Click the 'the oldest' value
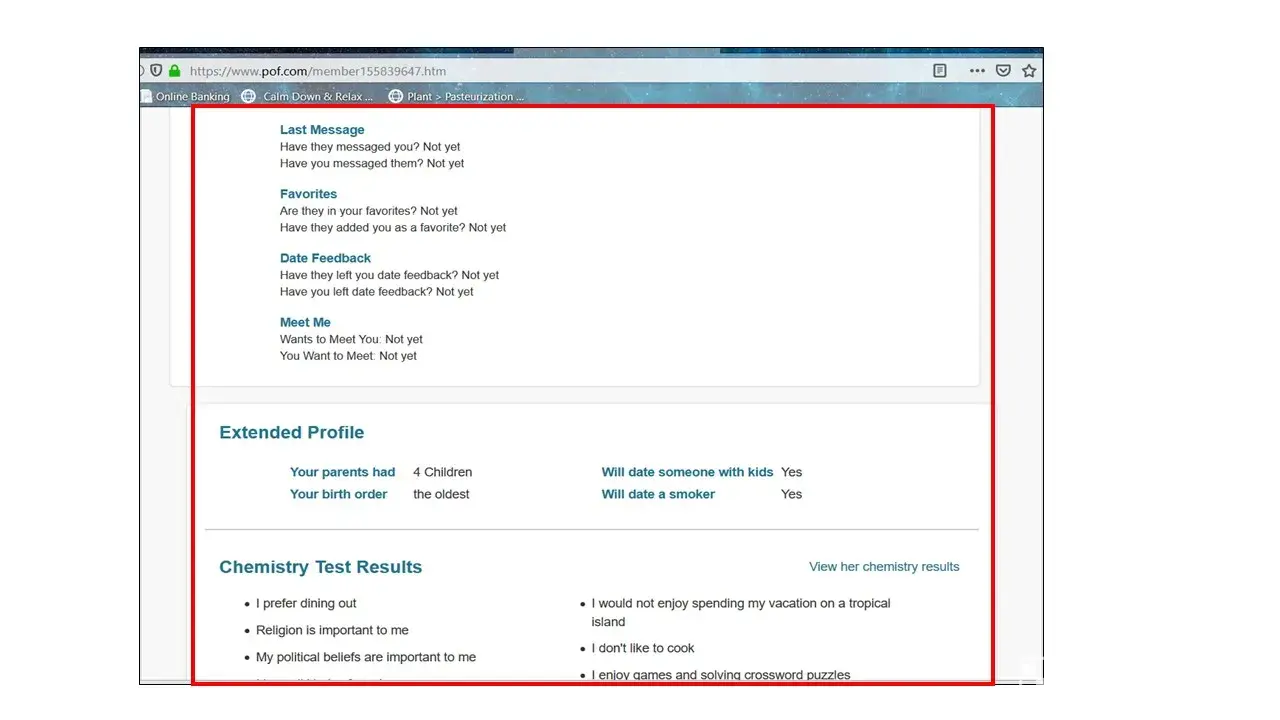The image size is (1280, 720). (441, 494)
